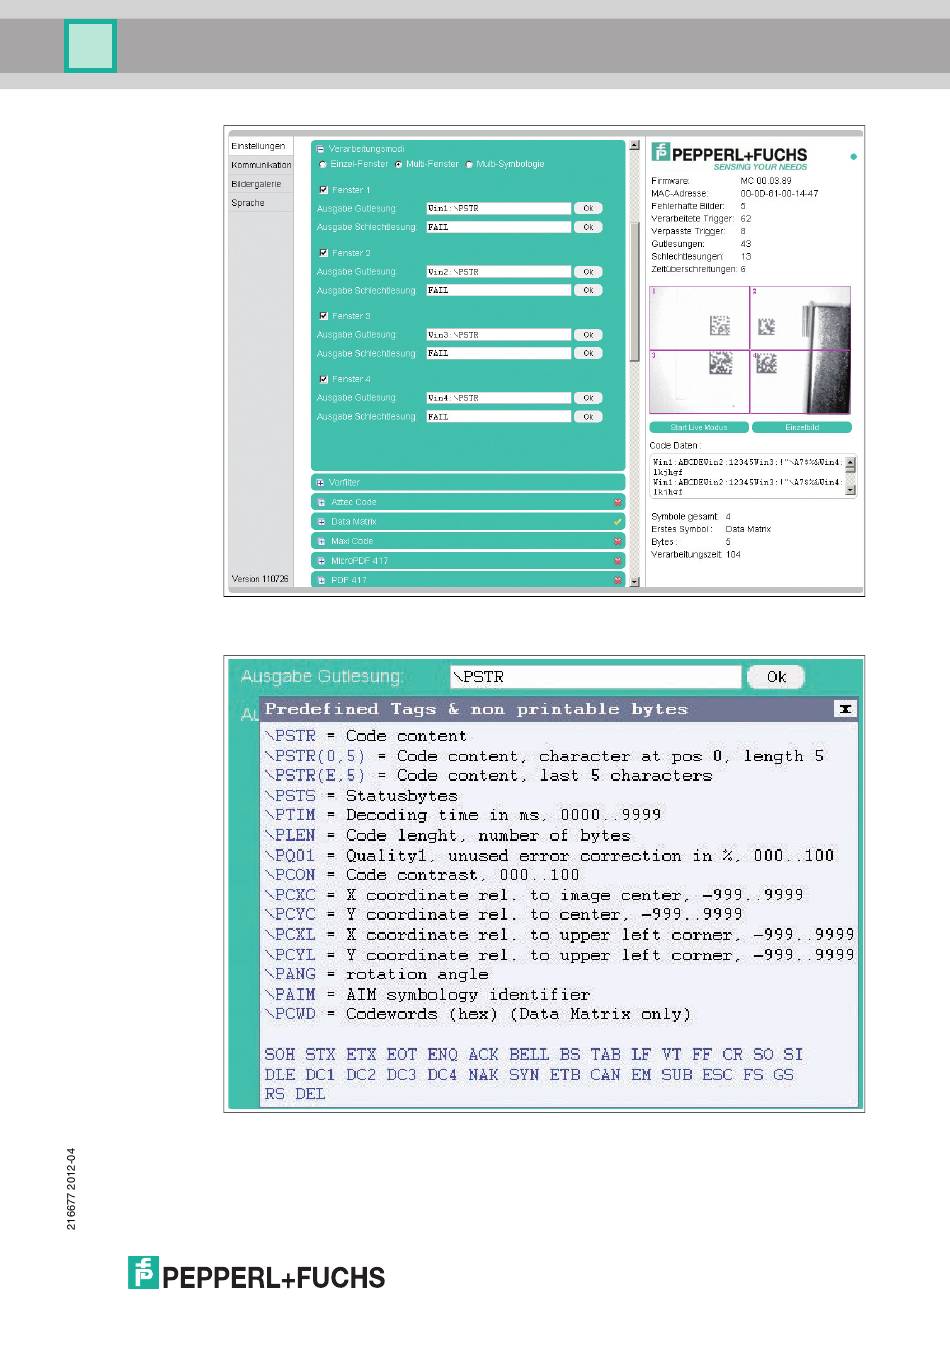The image size is (950, 1346).
Task: Click the Einzelbild button
Action: [802, 427]
